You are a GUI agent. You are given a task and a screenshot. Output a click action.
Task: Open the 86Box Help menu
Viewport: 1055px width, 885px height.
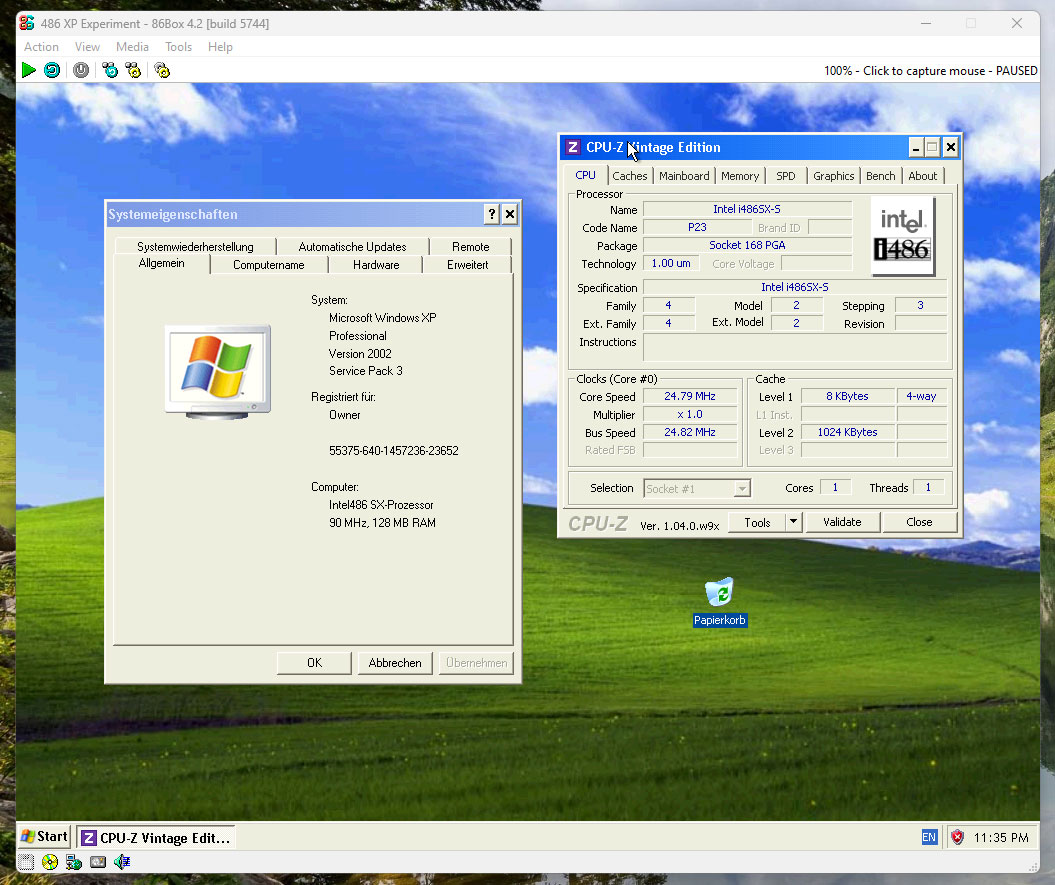[220, 46]
